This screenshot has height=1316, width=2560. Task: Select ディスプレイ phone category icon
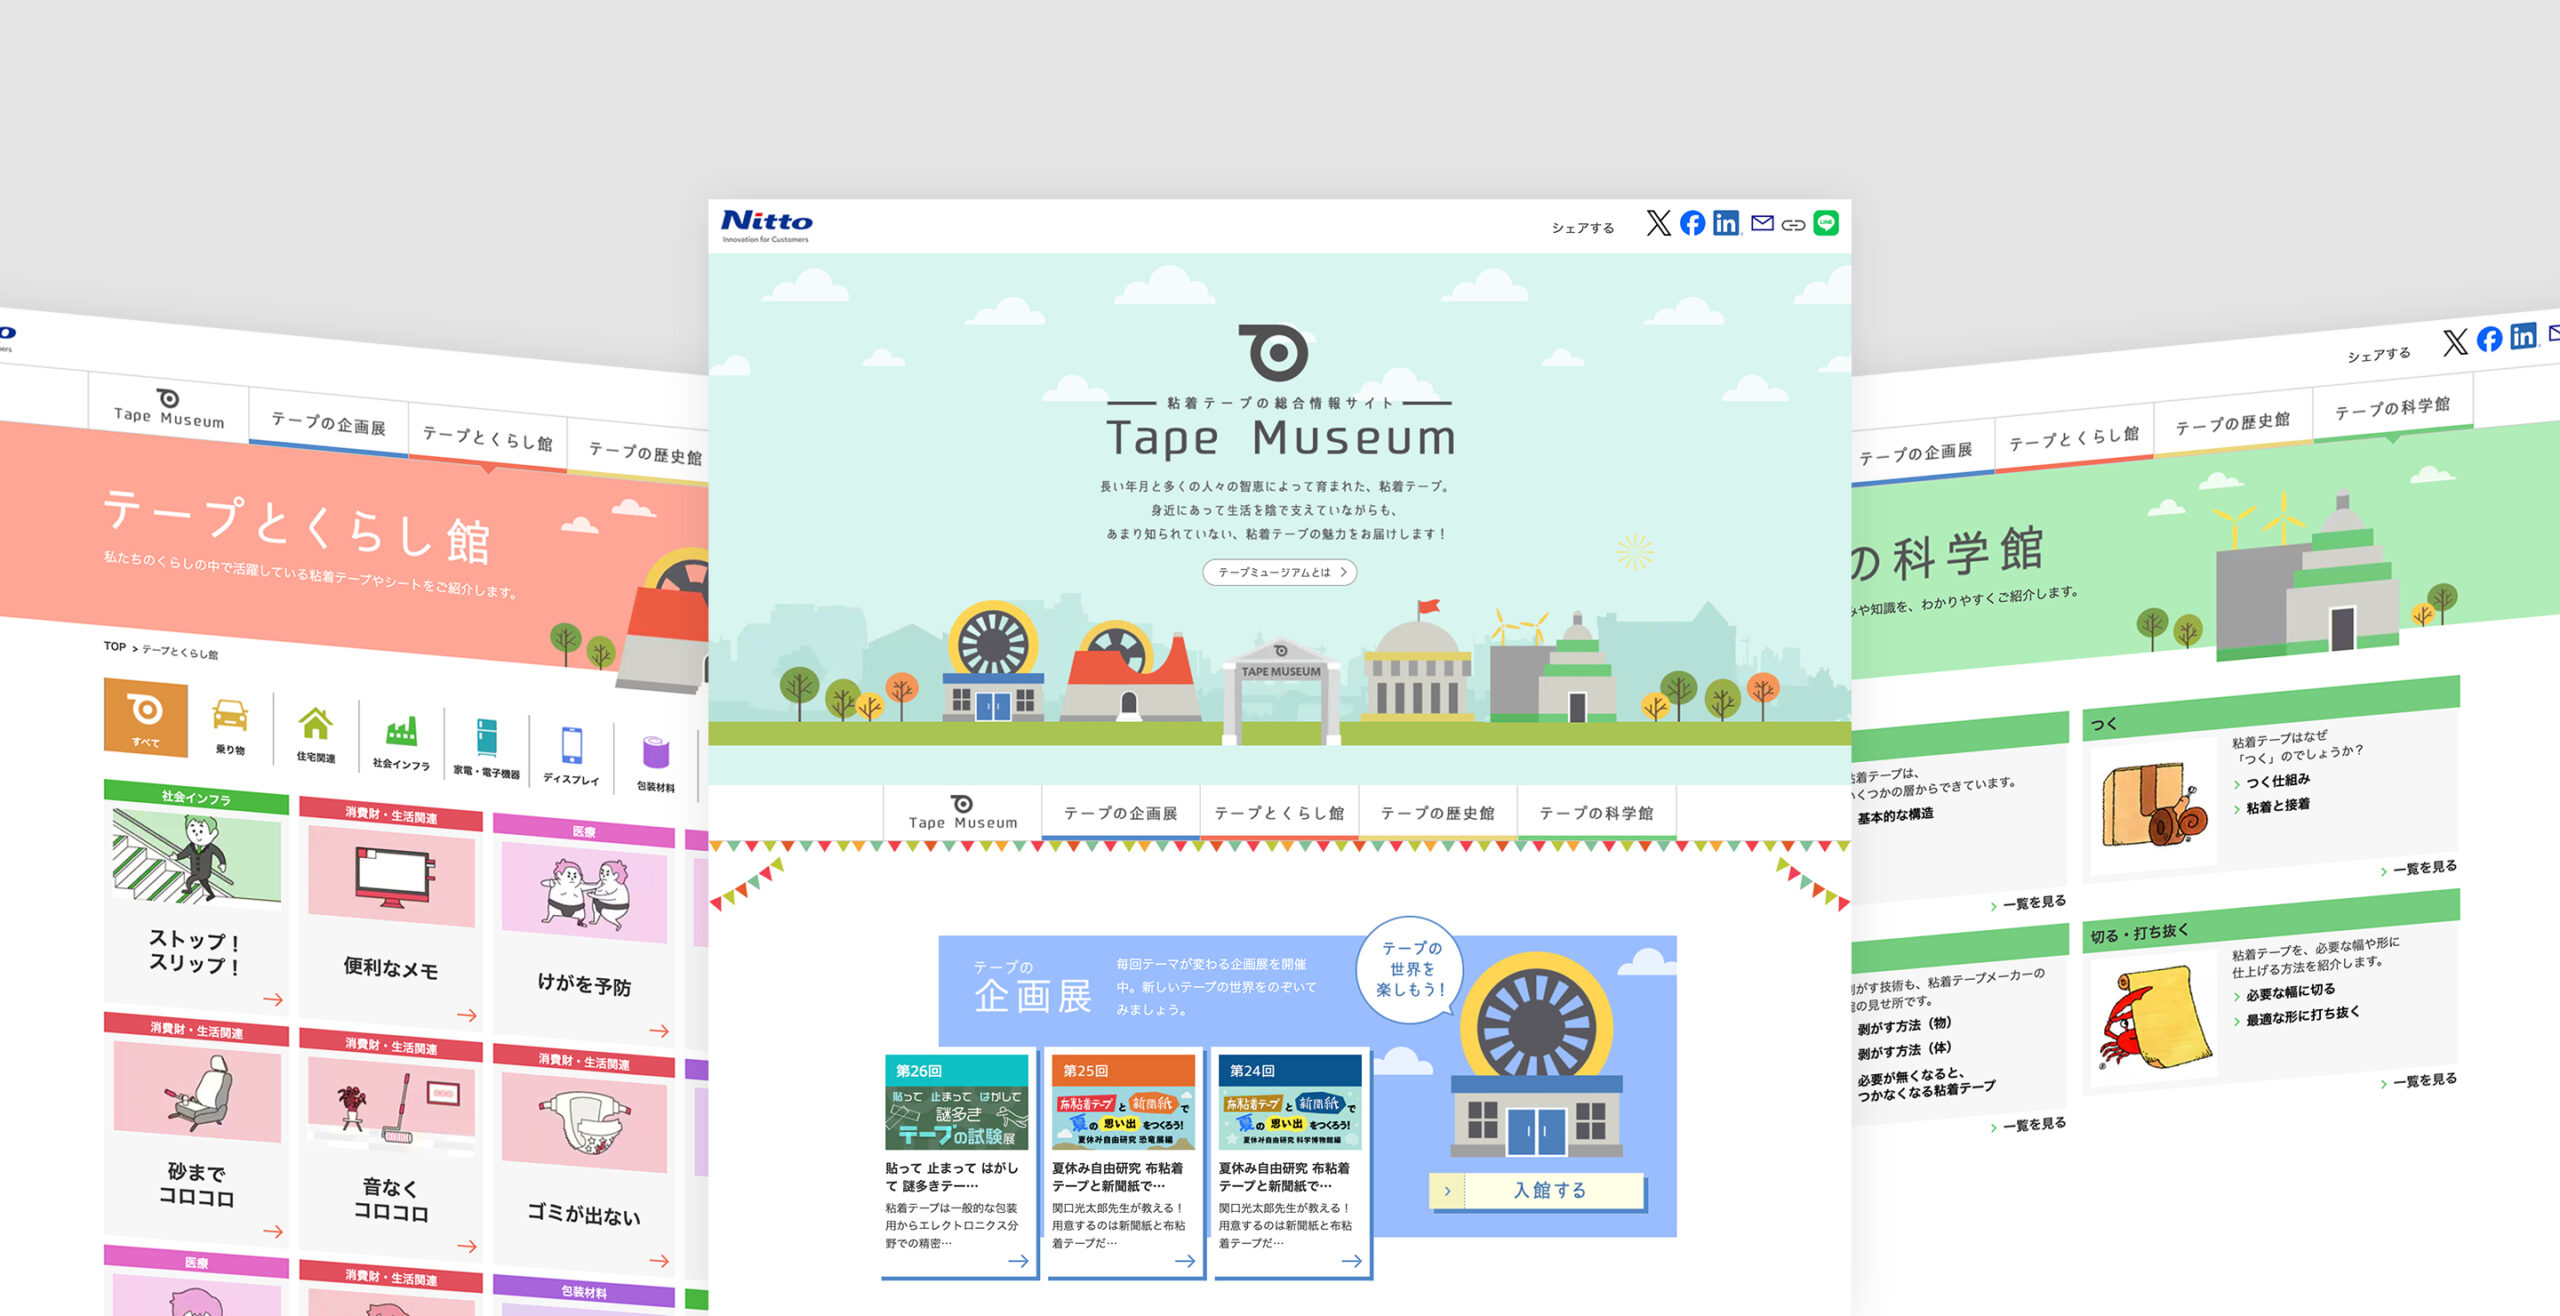571,755
